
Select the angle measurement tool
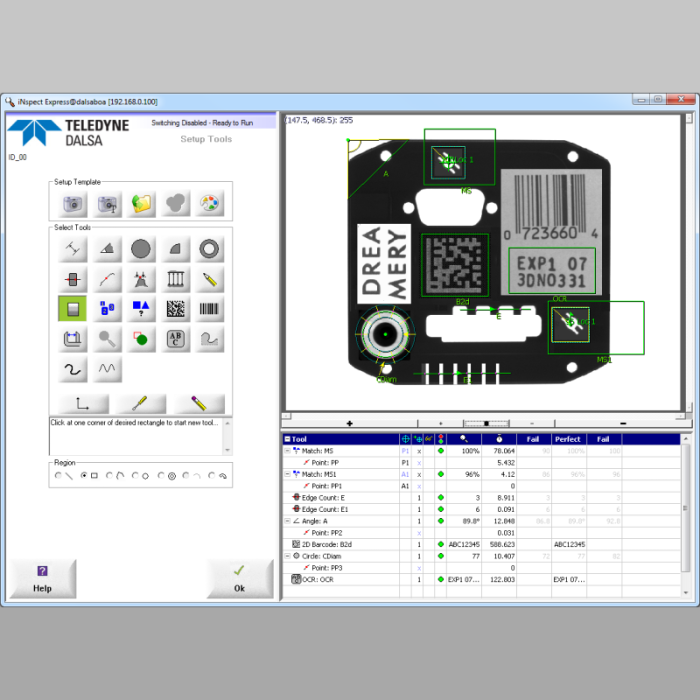[107, 249]
